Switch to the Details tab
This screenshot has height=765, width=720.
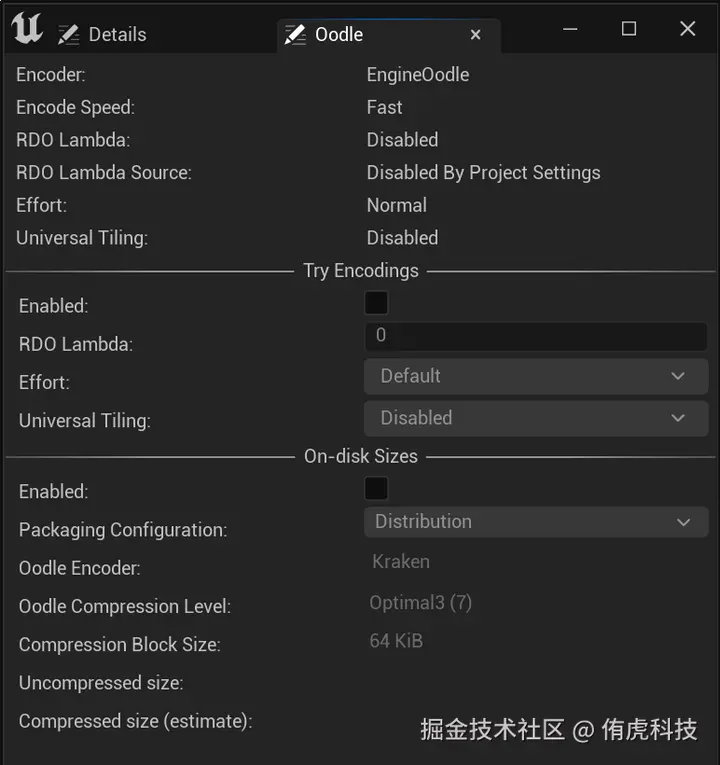pyautogui.click(x=117, y=35)
